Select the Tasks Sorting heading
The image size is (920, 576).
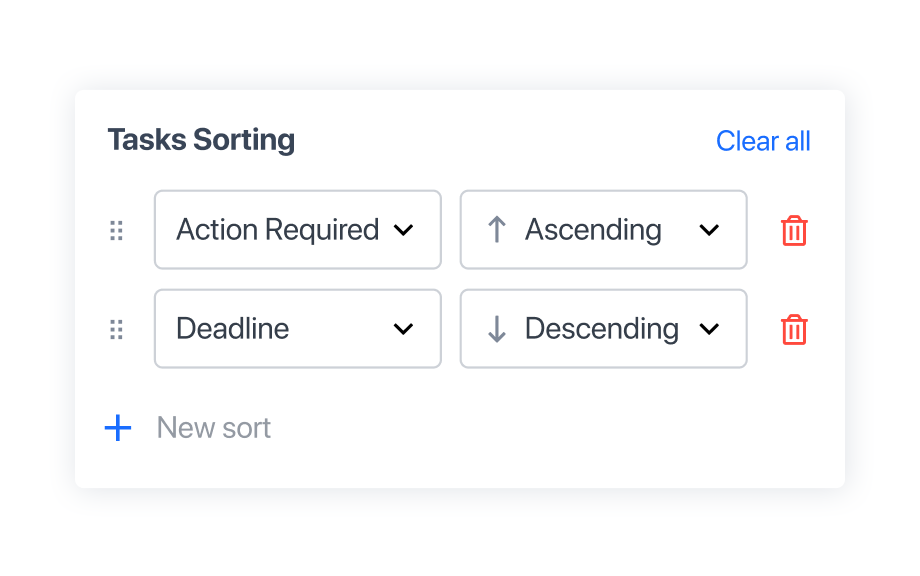[x=201, y=140]
